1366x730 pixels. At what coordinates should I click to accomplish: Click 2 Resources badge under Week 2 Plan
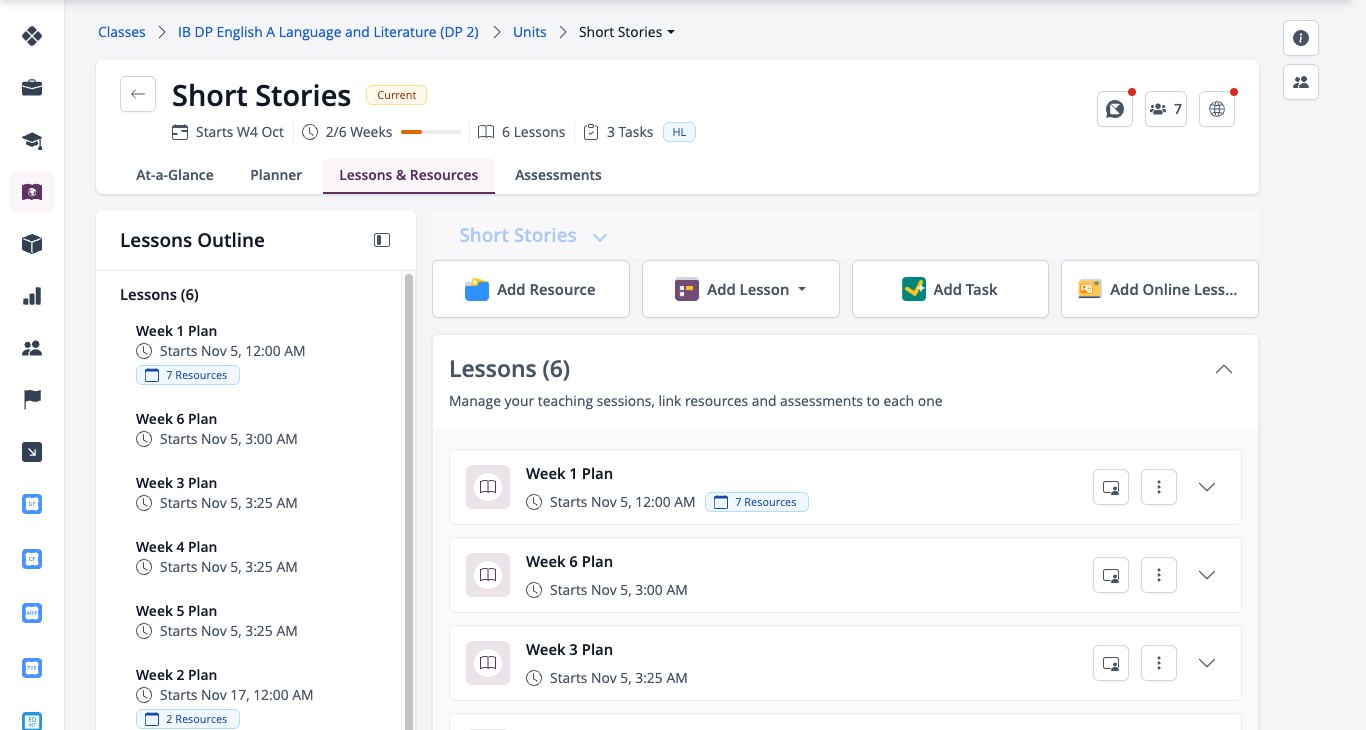188,719
